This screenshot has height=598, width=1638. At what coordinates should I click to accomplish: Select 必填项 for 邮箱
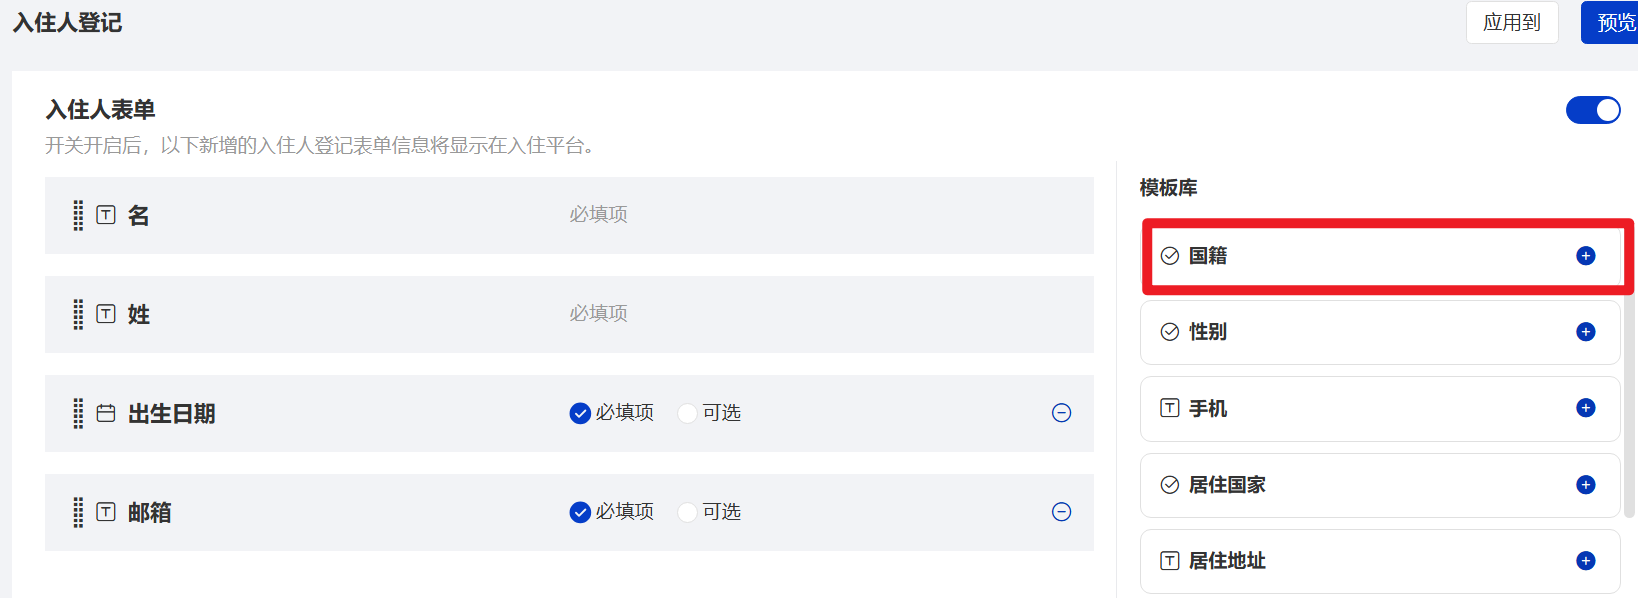click(x=580, y=512)
